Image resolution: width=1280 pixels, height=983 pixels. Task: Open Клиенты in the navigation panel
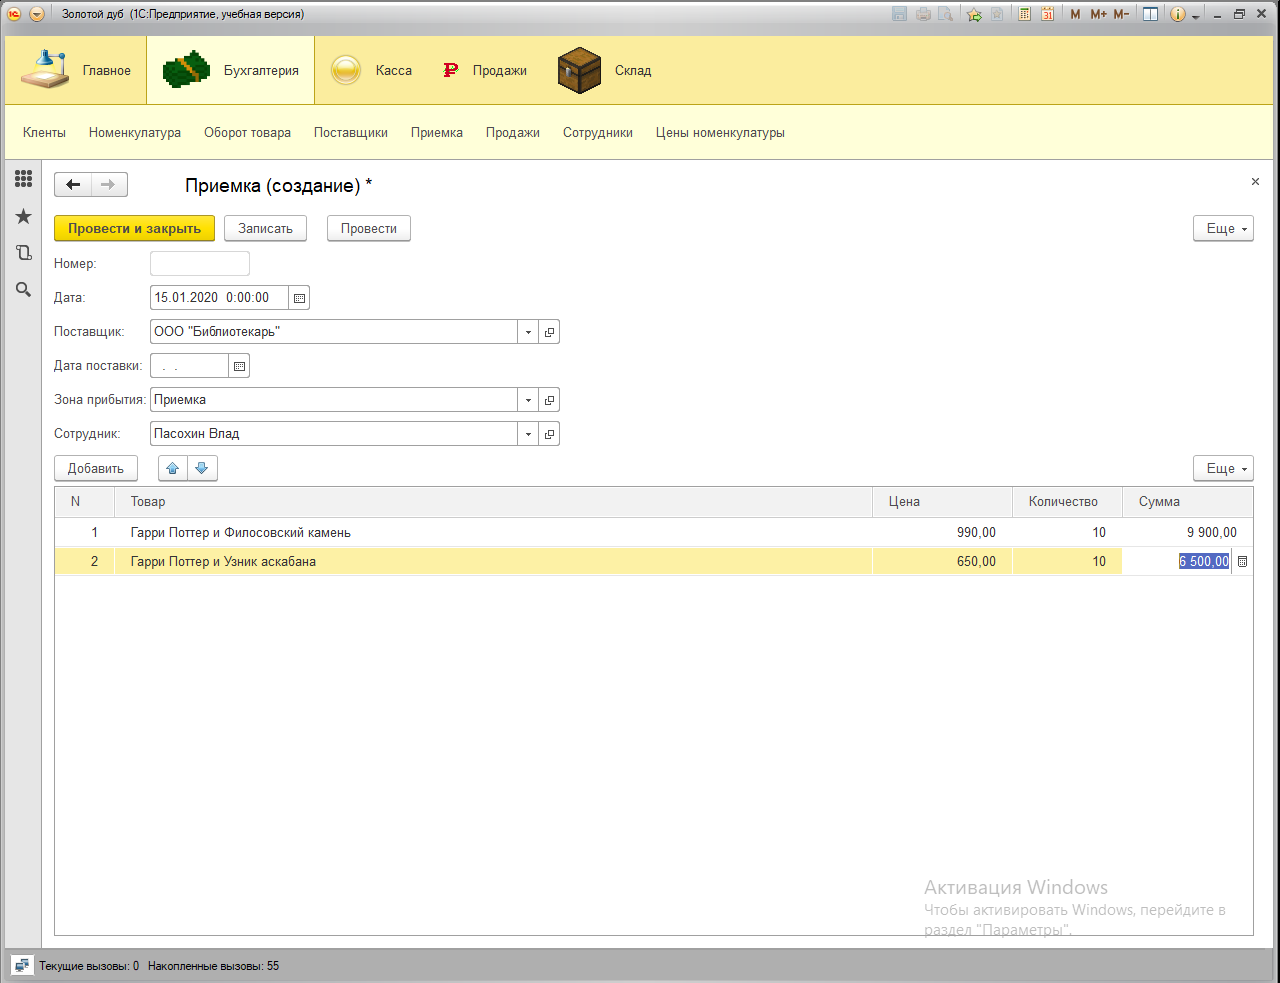[44, 132]
